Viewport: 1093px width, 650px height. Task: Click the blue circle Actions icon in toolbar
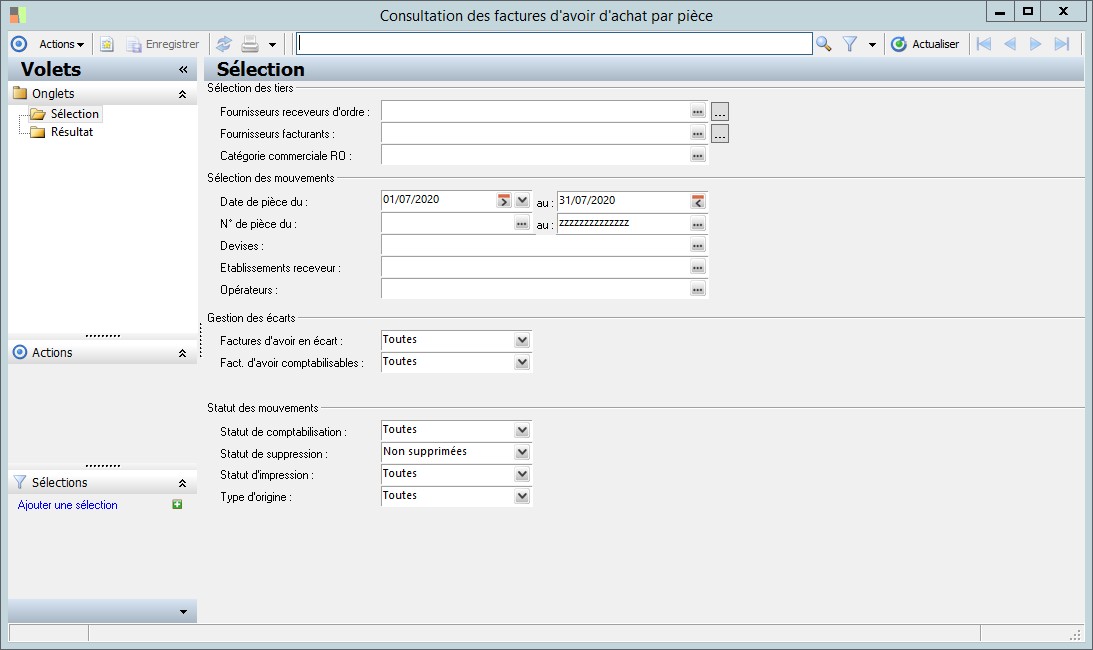click(20, 44)
